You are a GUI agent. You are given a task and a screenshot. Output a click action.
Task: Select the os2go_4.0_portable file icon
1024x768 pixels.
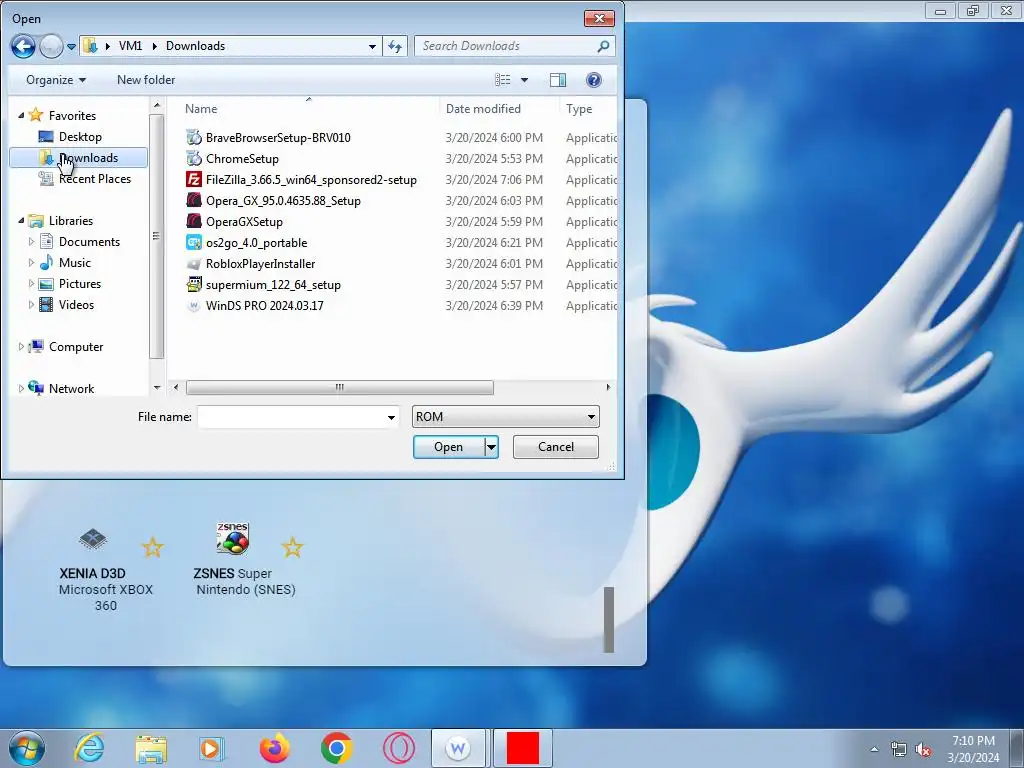[194, 242]
